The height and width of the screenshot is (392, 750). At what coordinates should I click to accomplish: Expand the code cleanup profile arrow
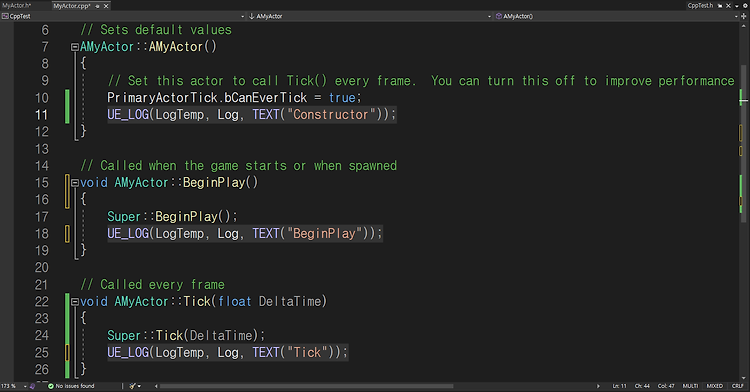click(139, 386)
